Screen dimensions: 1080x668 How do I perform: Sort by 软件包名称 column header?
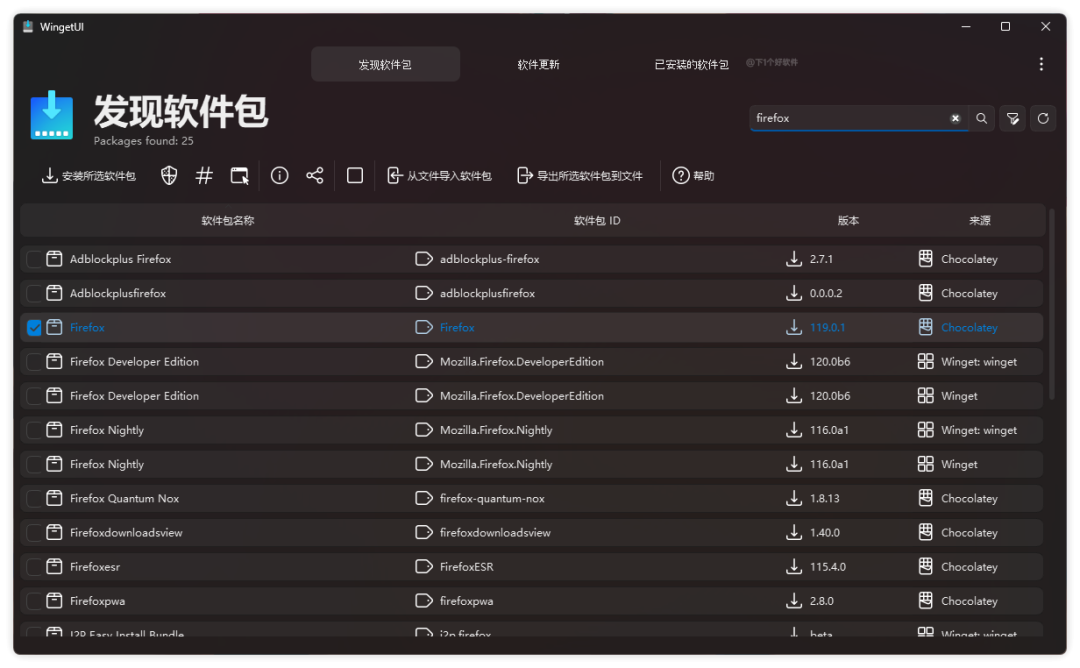[227, 220]
